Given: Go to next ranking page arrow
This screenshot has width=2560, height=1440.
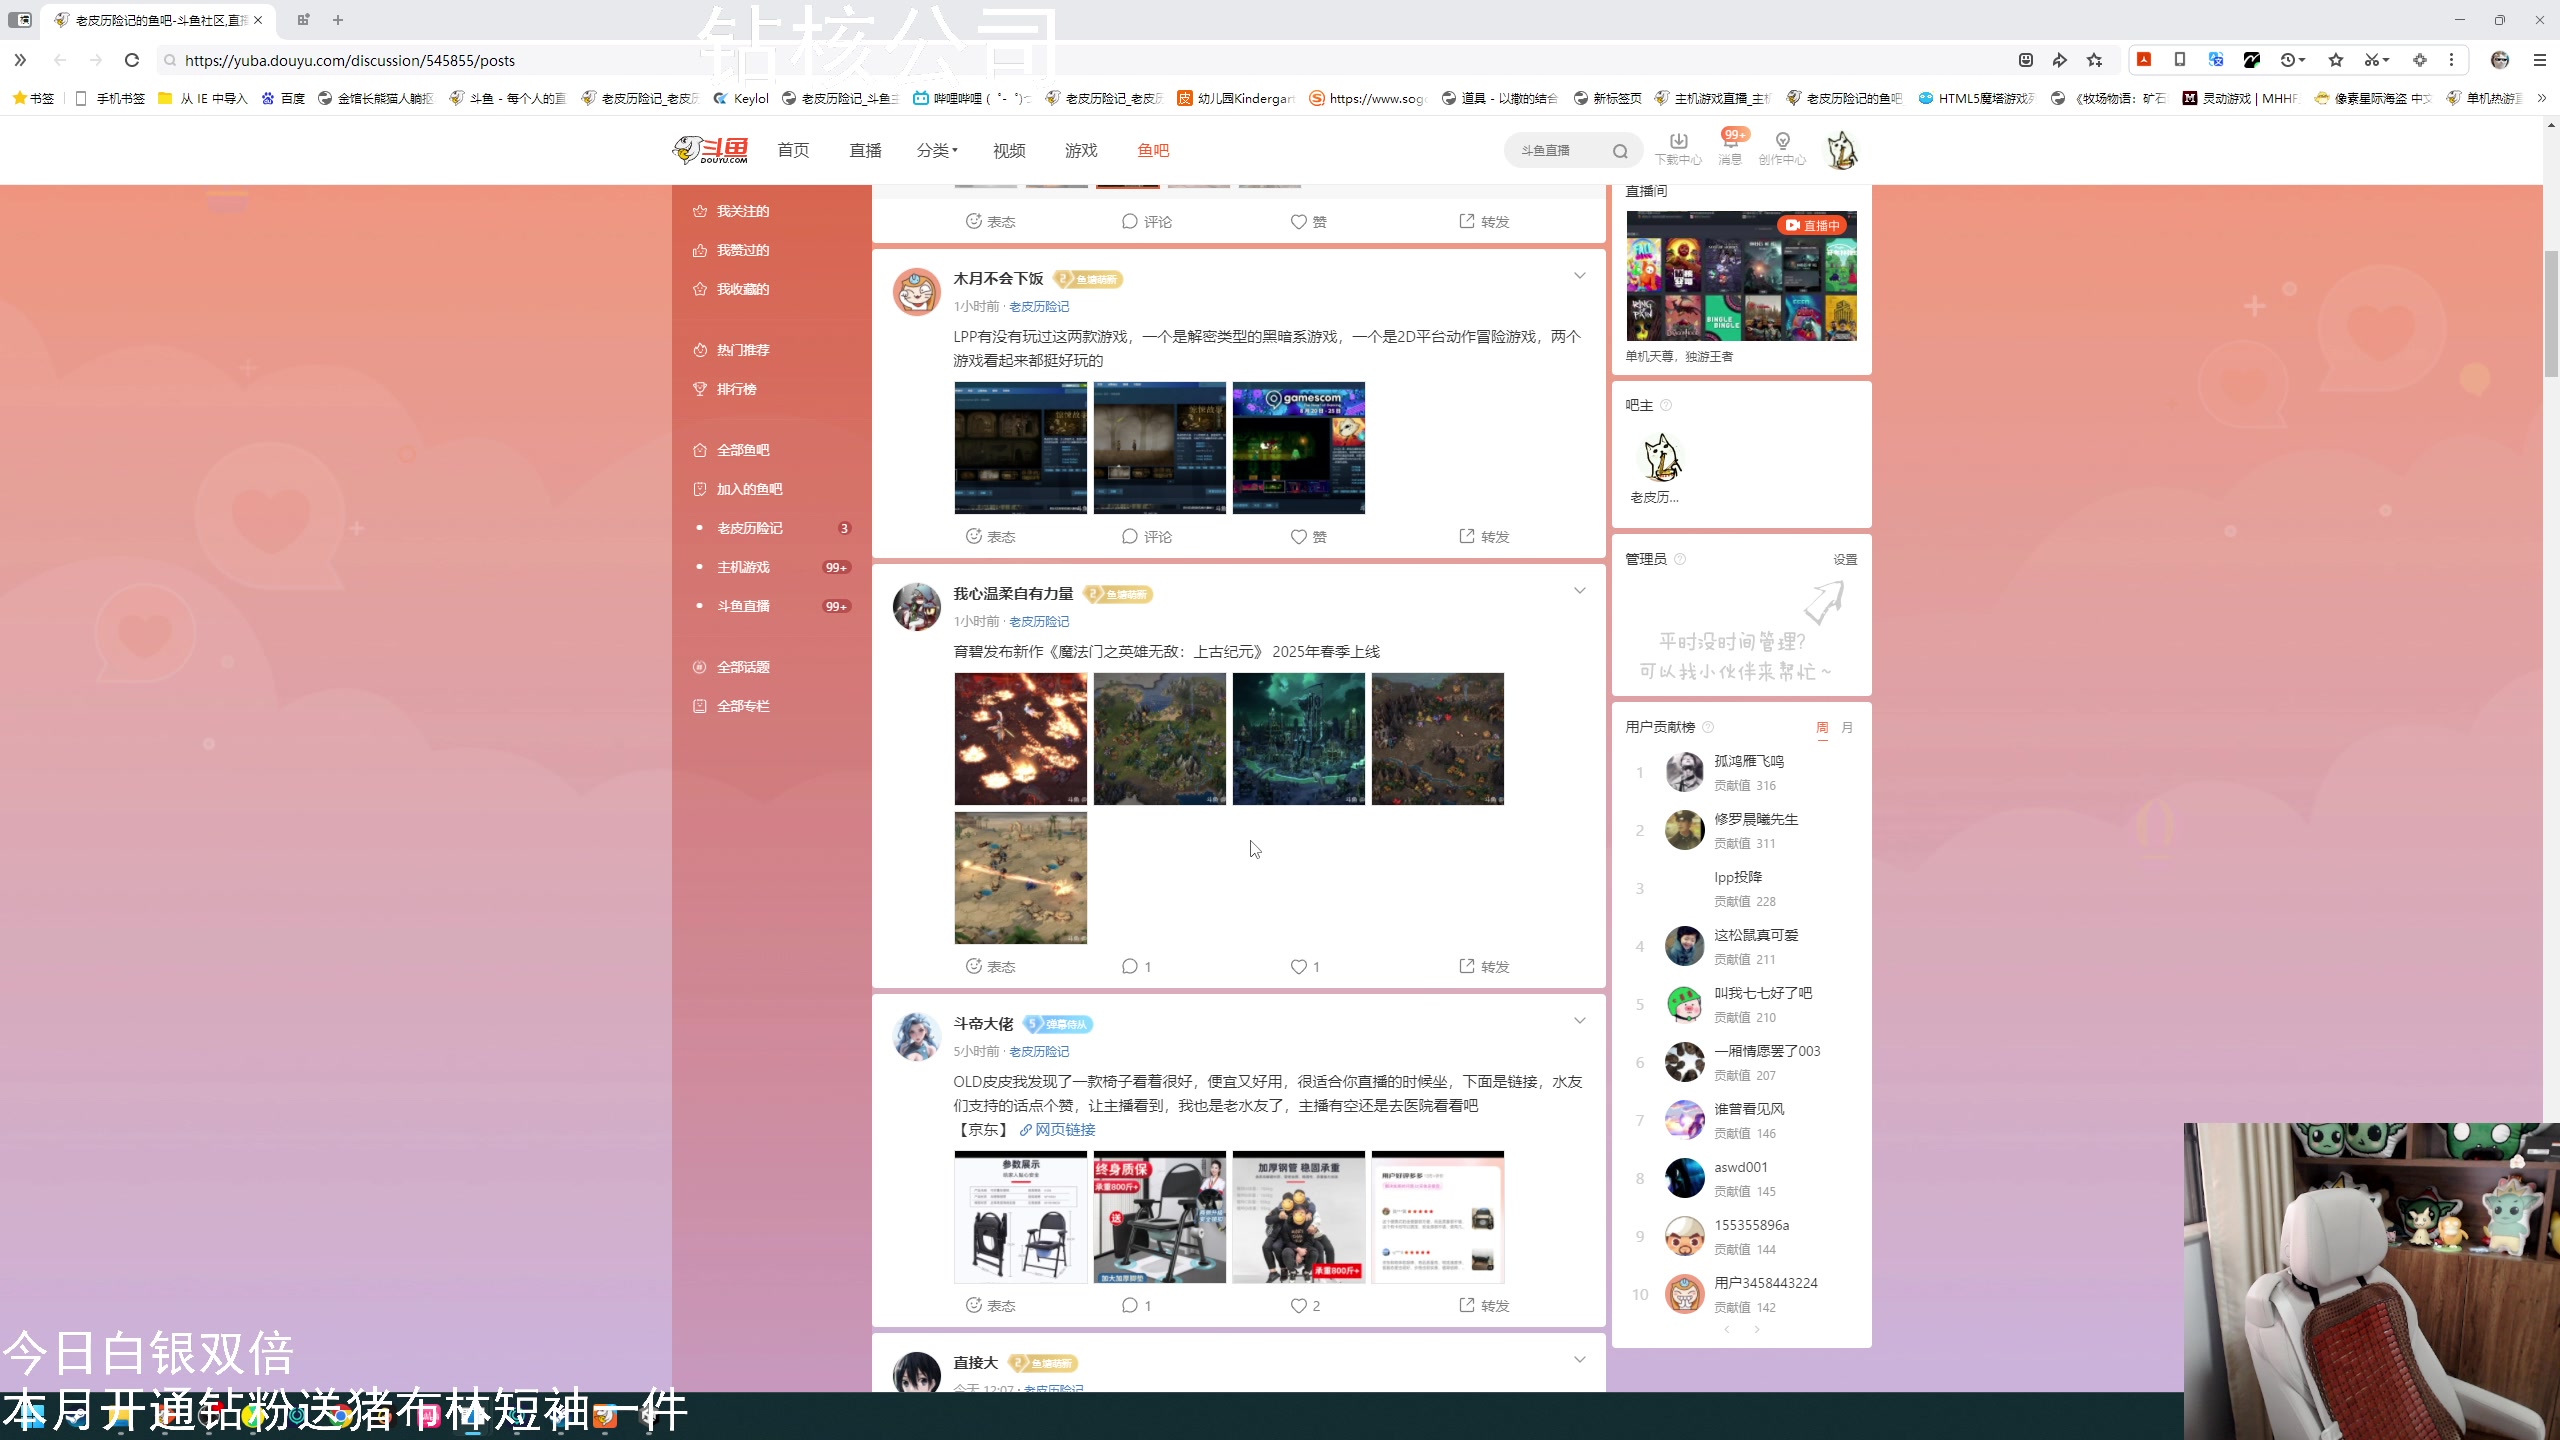Looking at the screenshot, I should [x=1757, y=1330].
